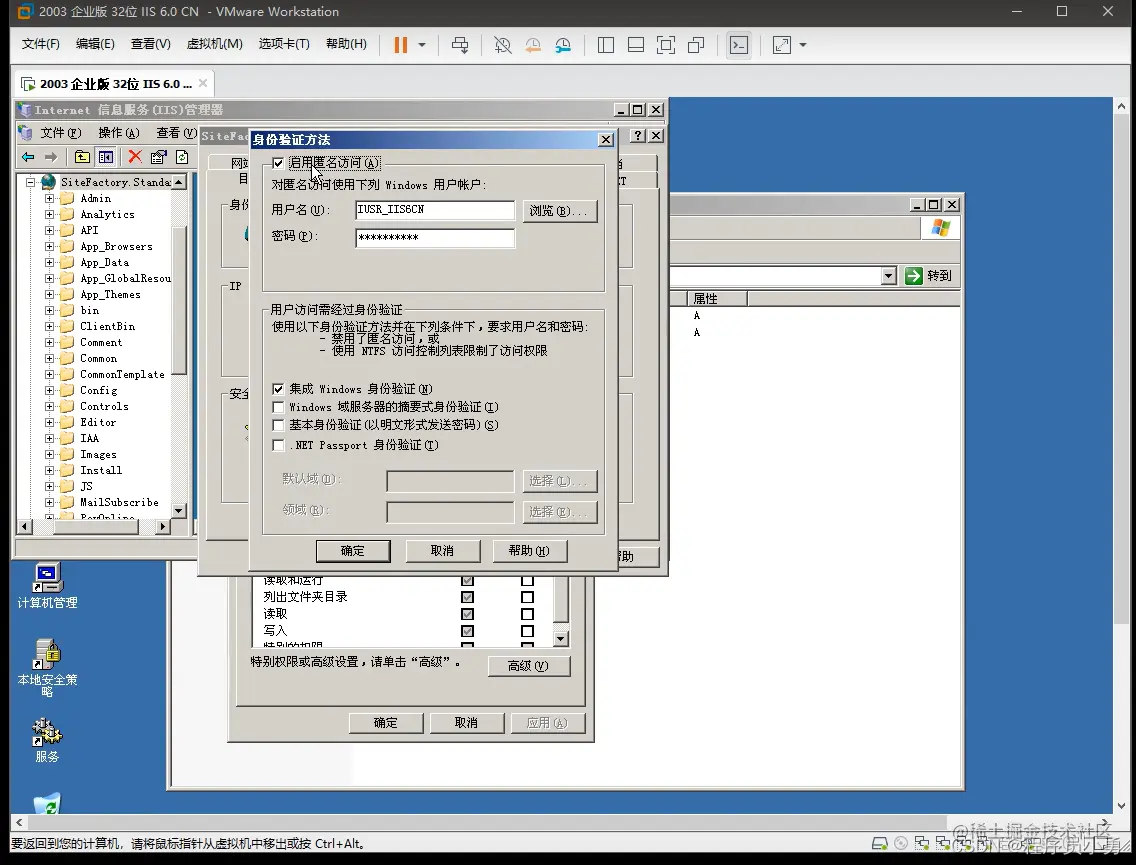Click the password input field

coord(435,238)
